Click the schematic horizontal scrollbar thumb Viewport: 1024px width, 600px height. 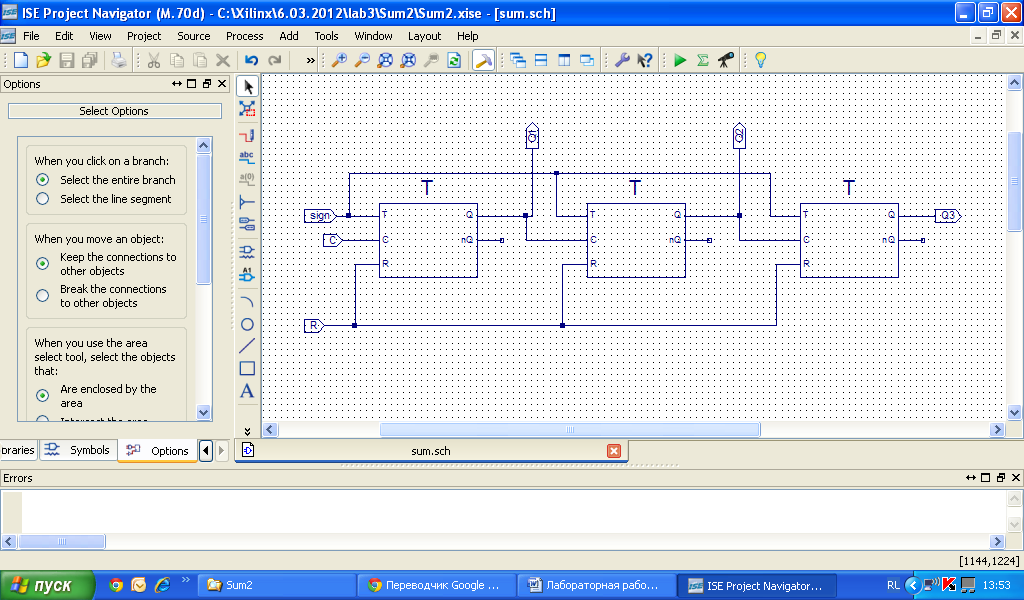(570, 430)
